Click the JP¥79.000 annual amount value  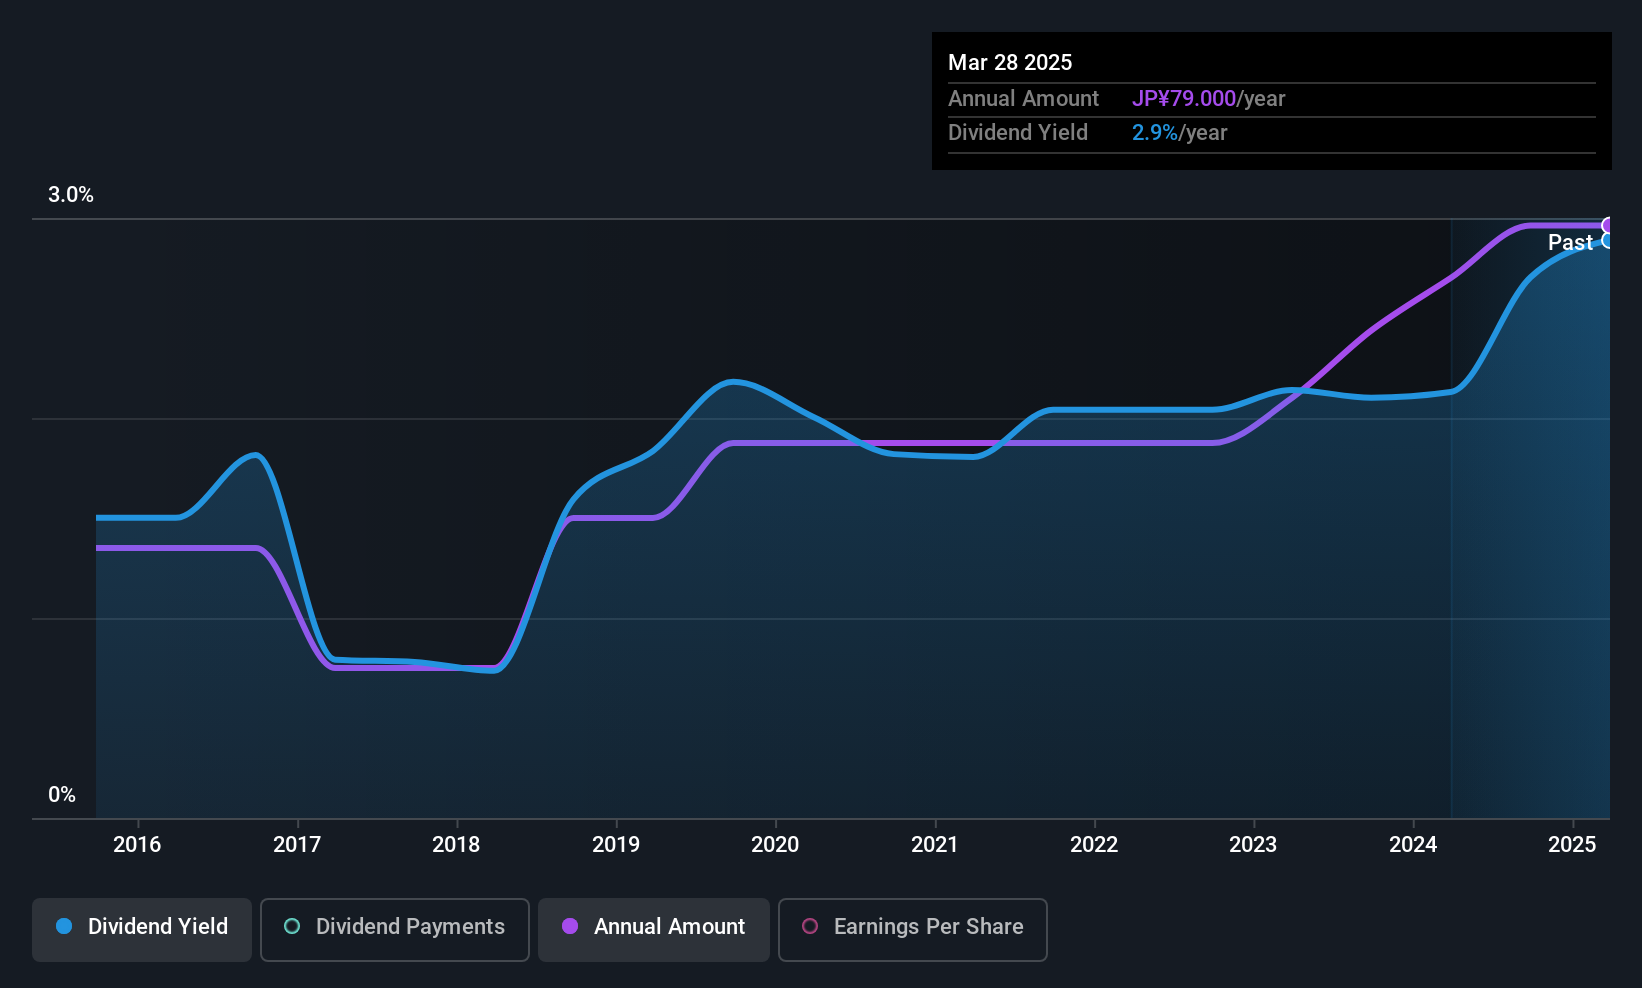coord(1184,98)
